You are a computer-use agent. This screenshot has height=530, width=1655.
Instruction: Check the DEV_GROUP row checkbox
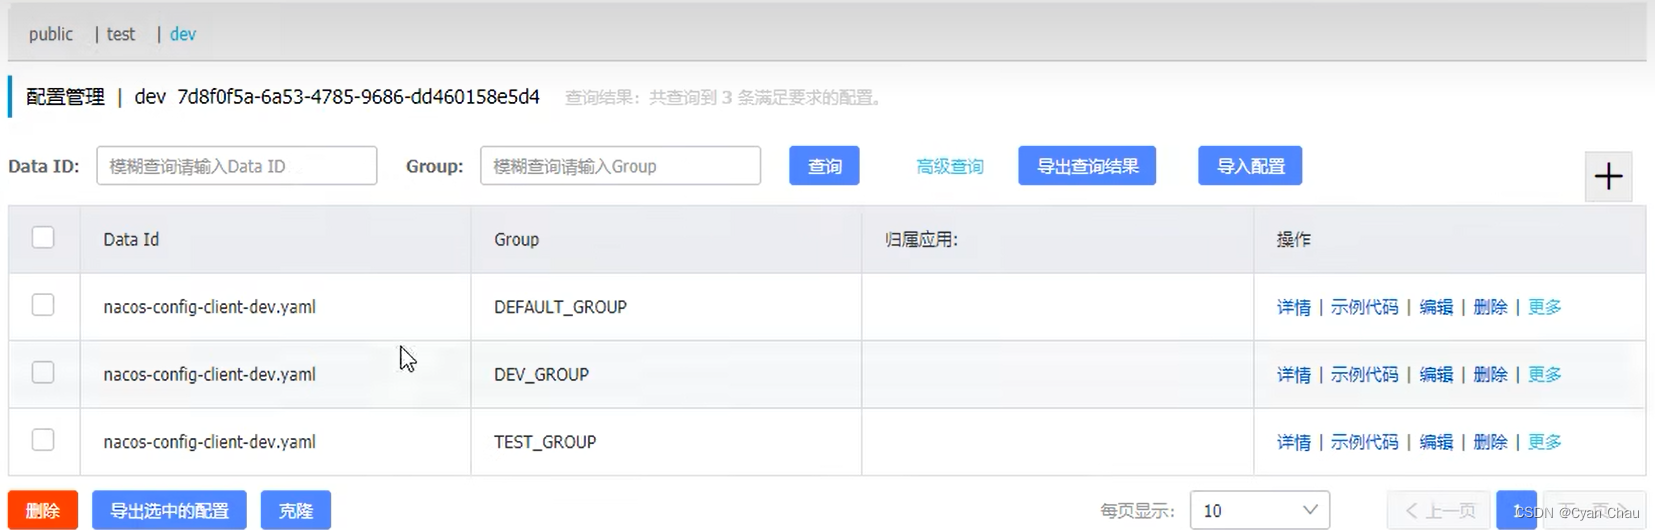(x=43, y=372)
